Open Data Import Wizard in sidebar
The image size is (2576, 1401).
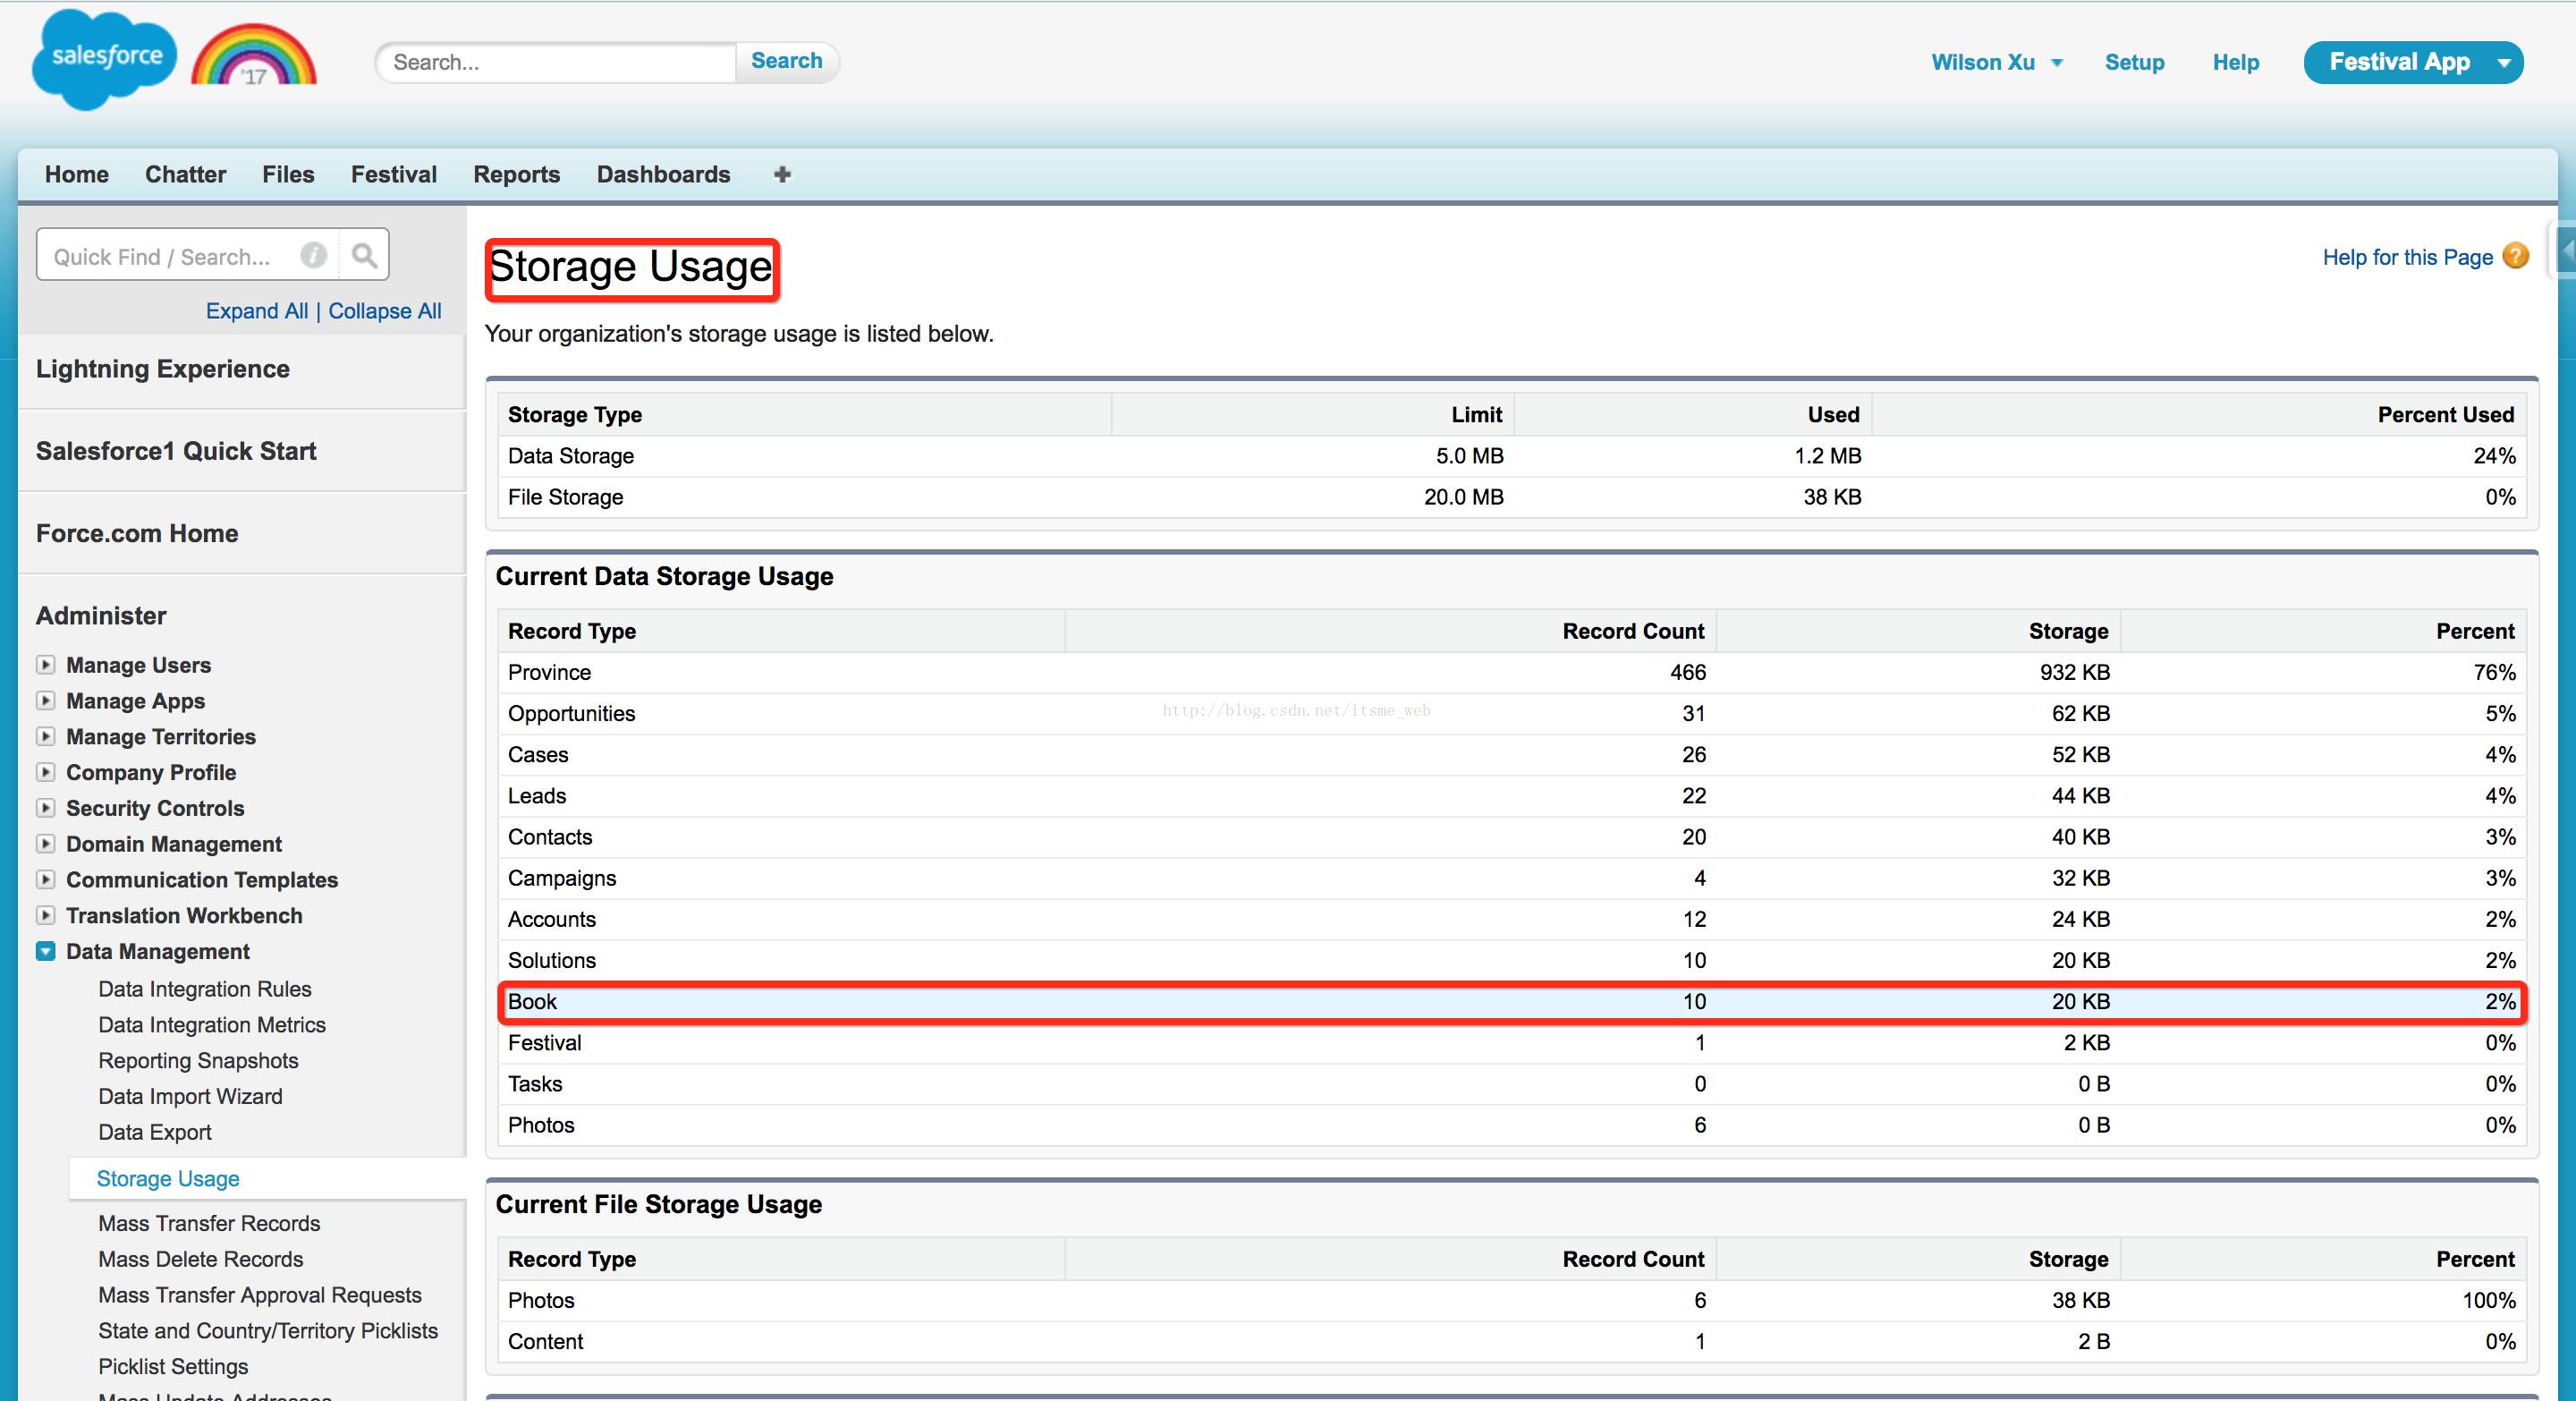point(190,1096)
